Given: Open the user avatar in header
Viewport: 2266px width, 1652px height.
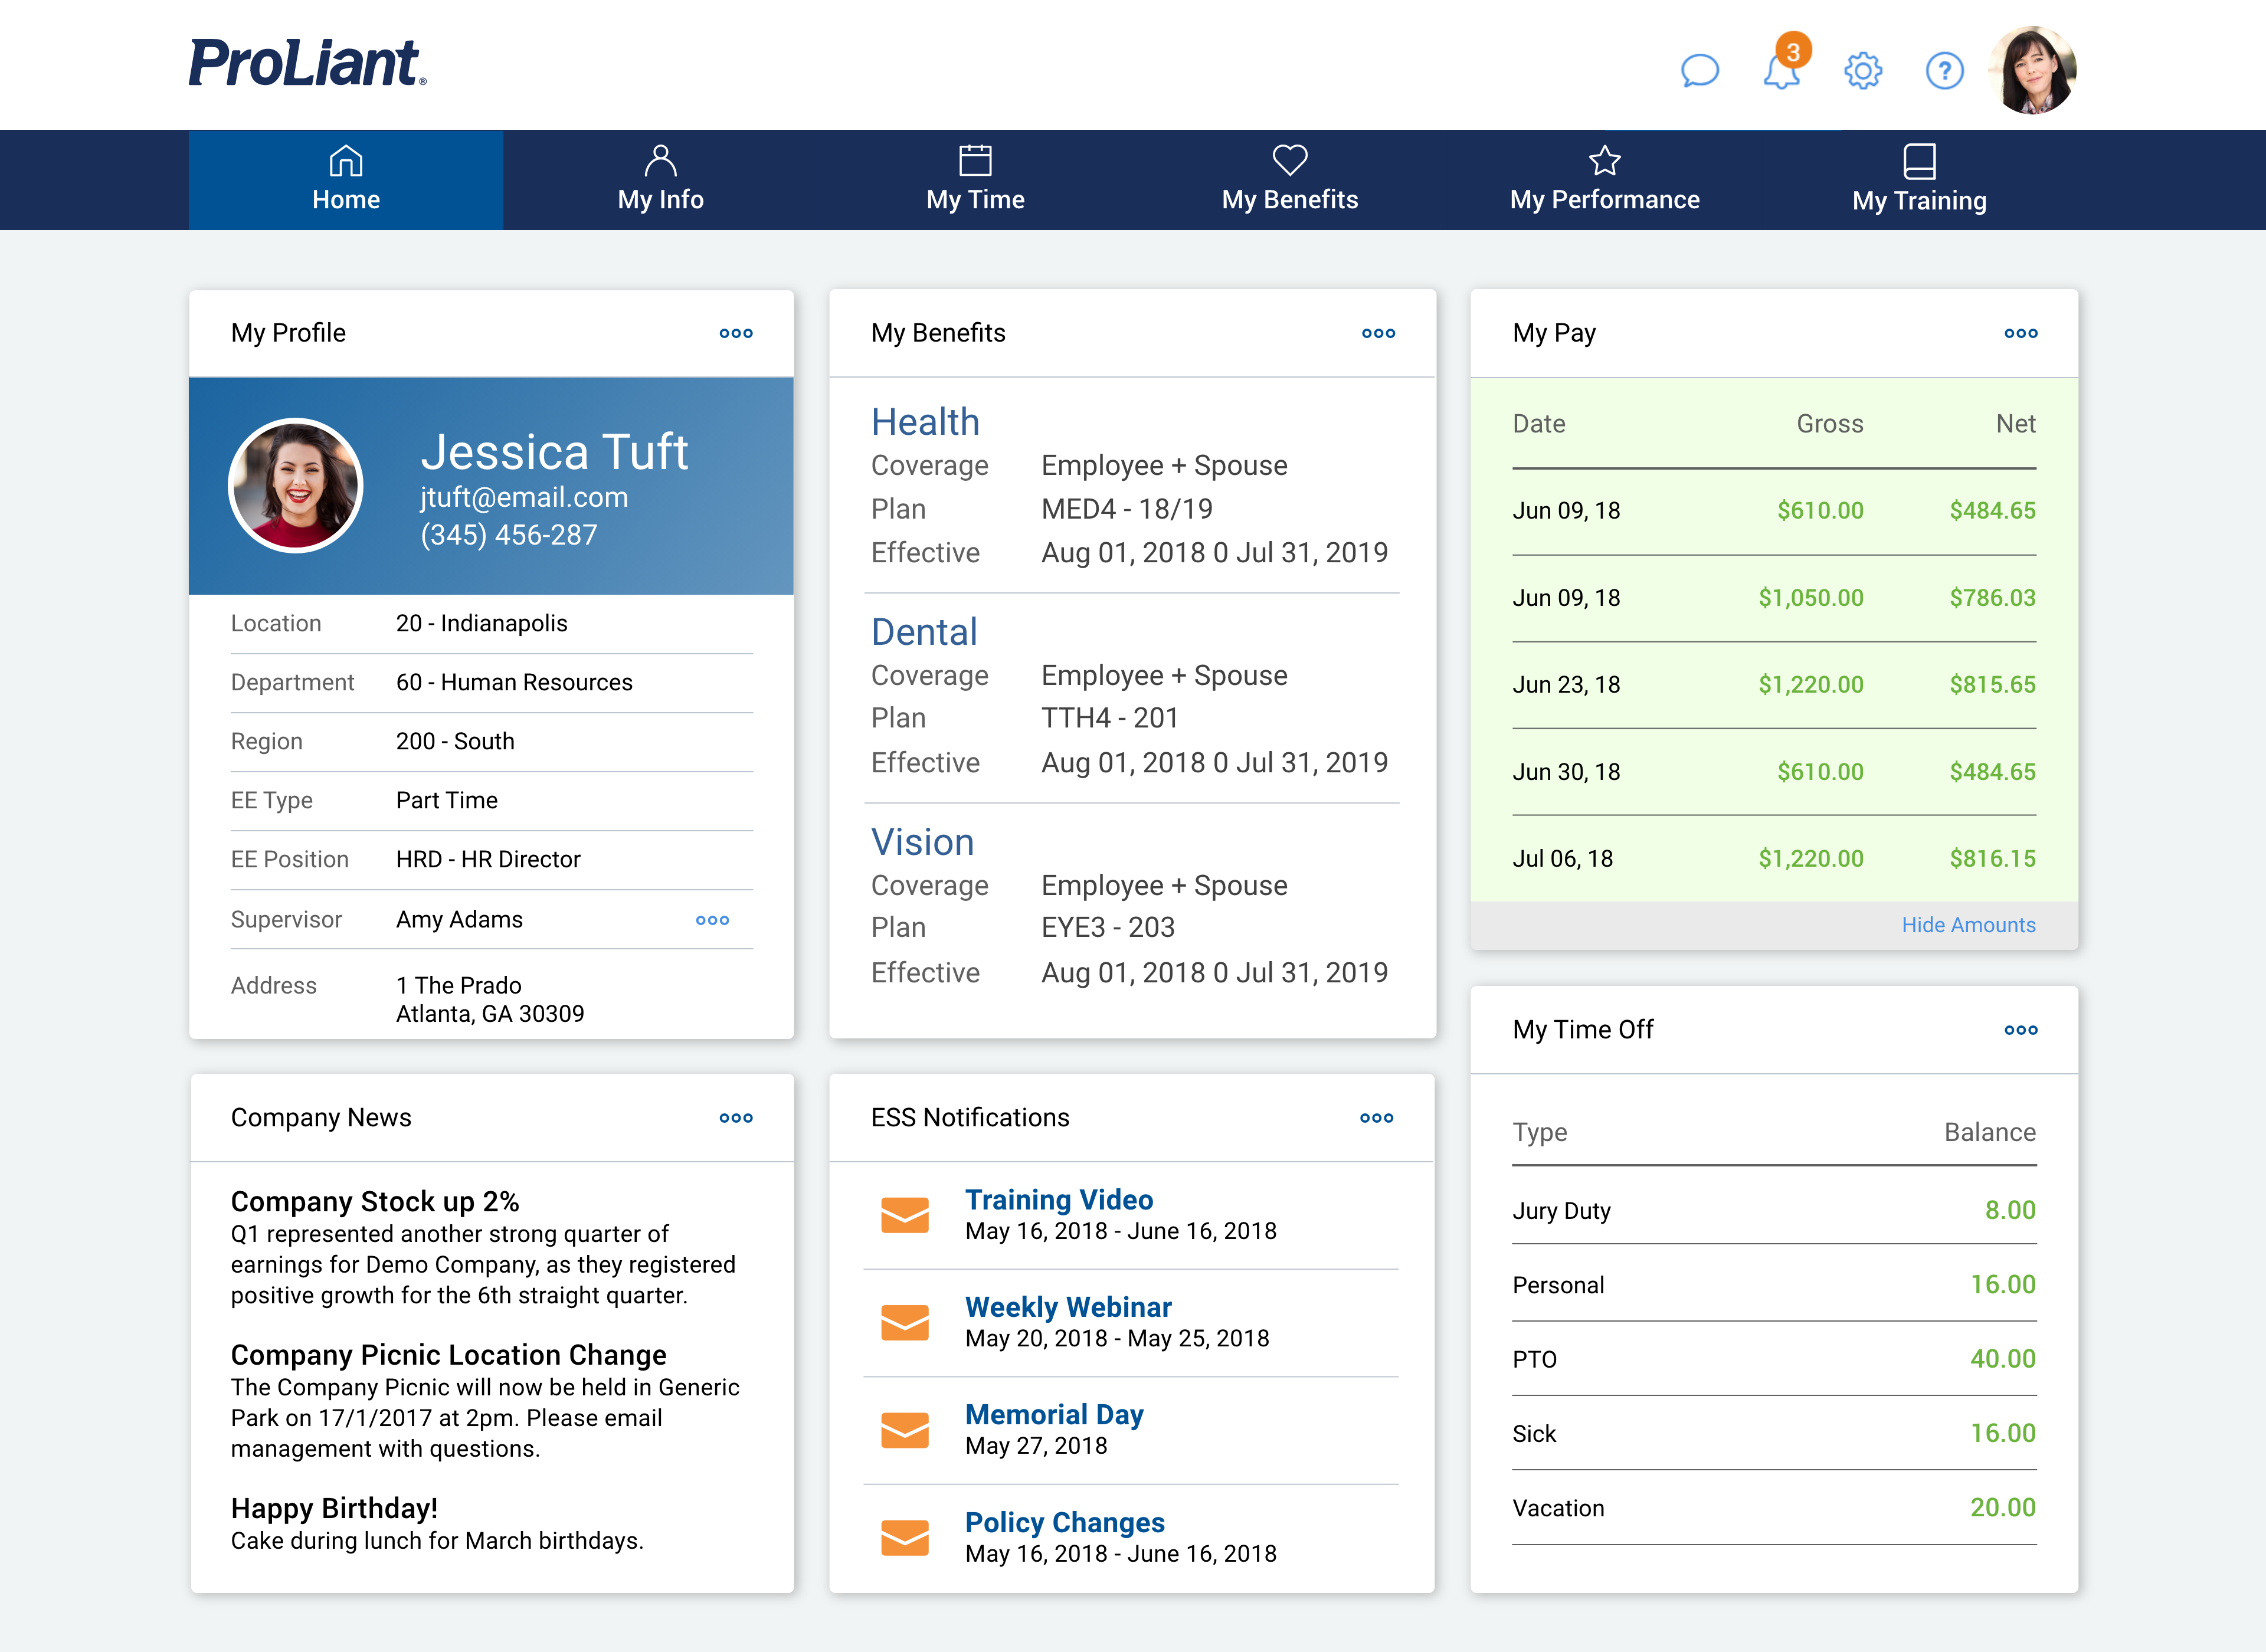Looking at the screenshot, I should pyautogui.click(x=2033, y=70).
